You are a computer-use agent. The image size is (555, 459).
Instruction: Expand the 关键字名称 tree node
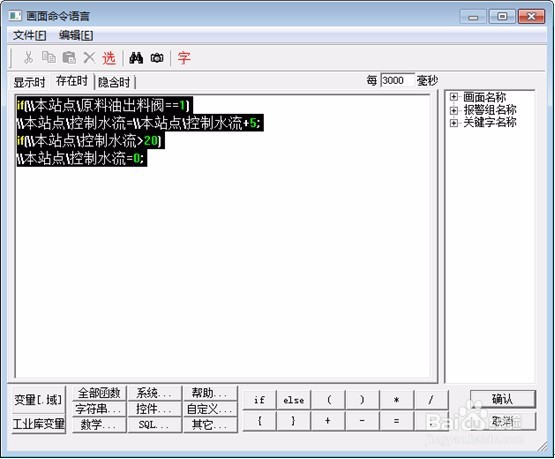click(453, 123)
